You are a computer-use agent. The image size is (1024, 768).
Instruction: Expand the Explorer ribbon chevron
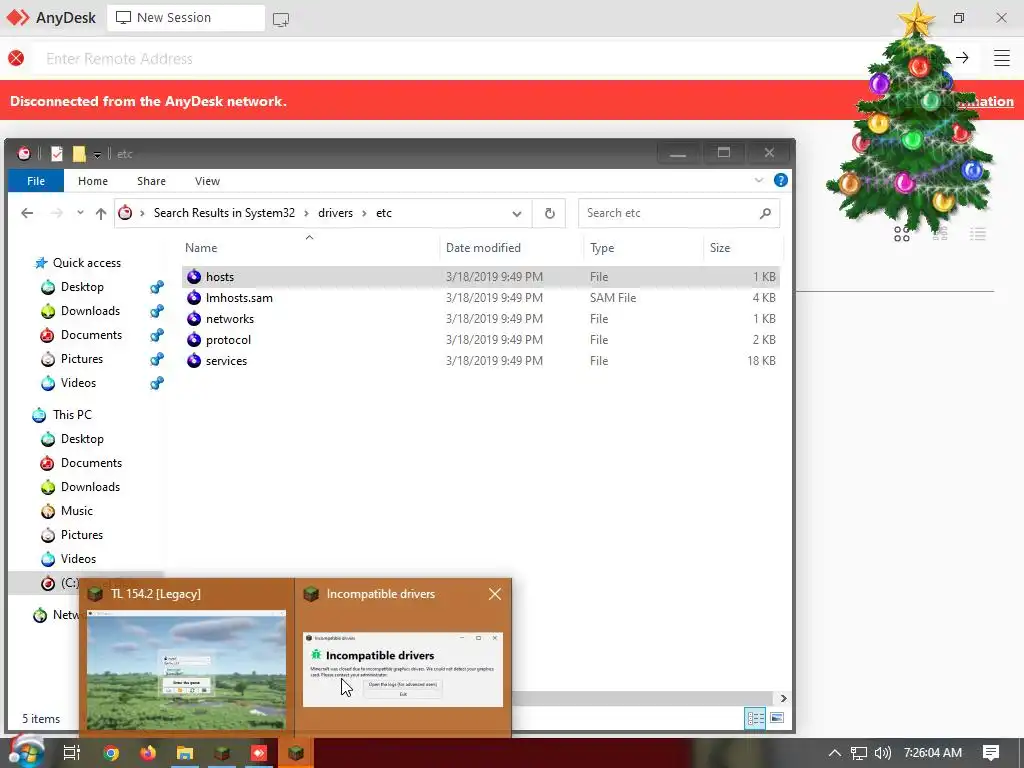759,180
